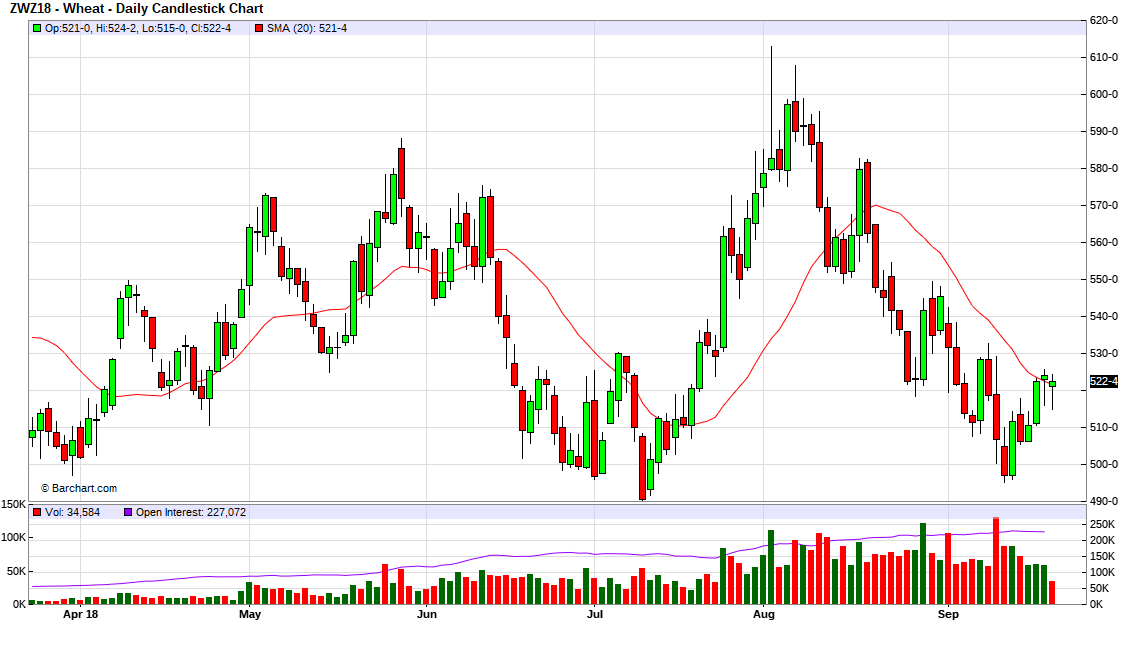Select the Open Interest: 227,072 label

191,512
